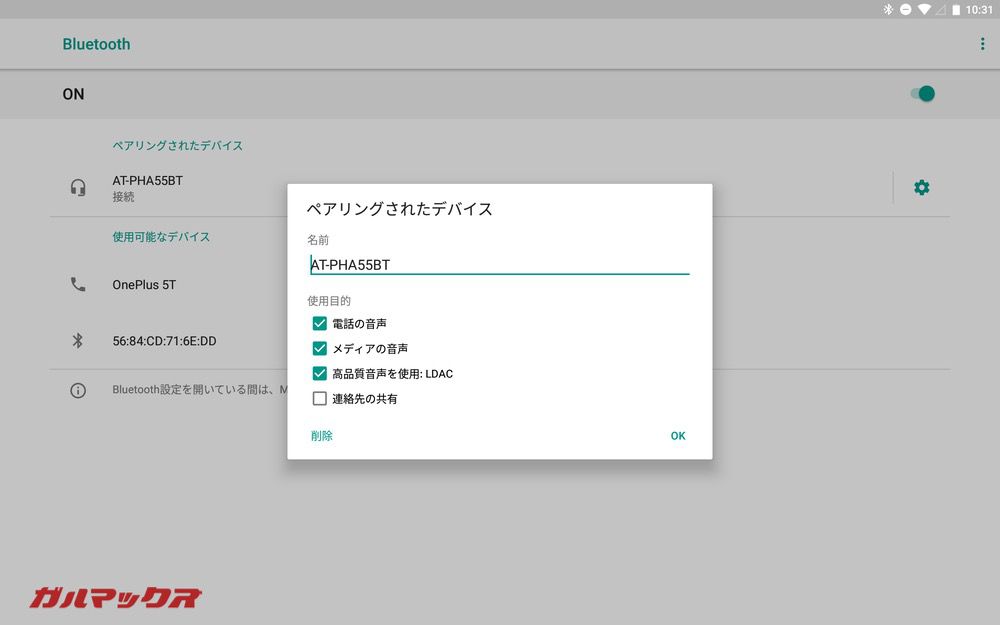This screenshot has height=625, width=1000.
Task: Open the overflow menu on the Bluetooth screen
Action: (x=981, y=43)
